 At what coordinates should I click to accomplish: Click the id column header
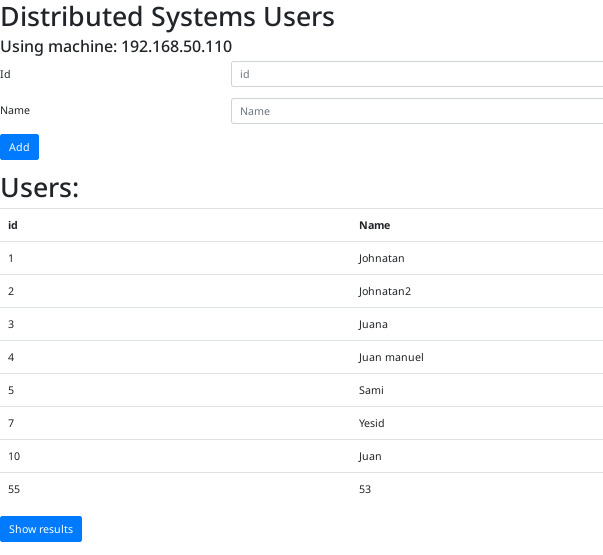coord(13,225)
